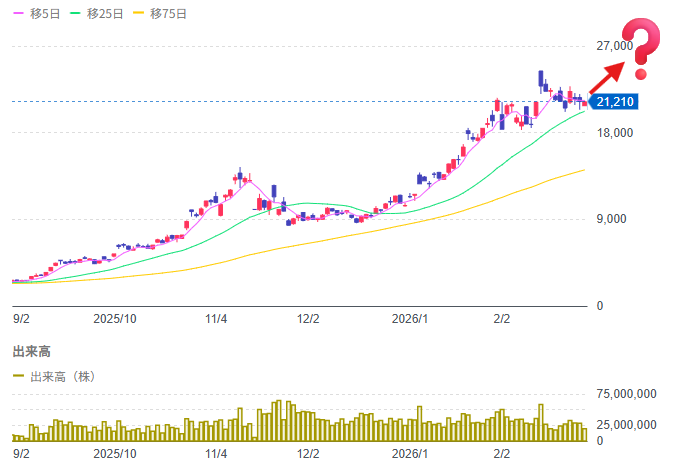This screenshot has width=675, height=463.
Task: Click the 出来高 section heading
Action: [x=31, y=351]
